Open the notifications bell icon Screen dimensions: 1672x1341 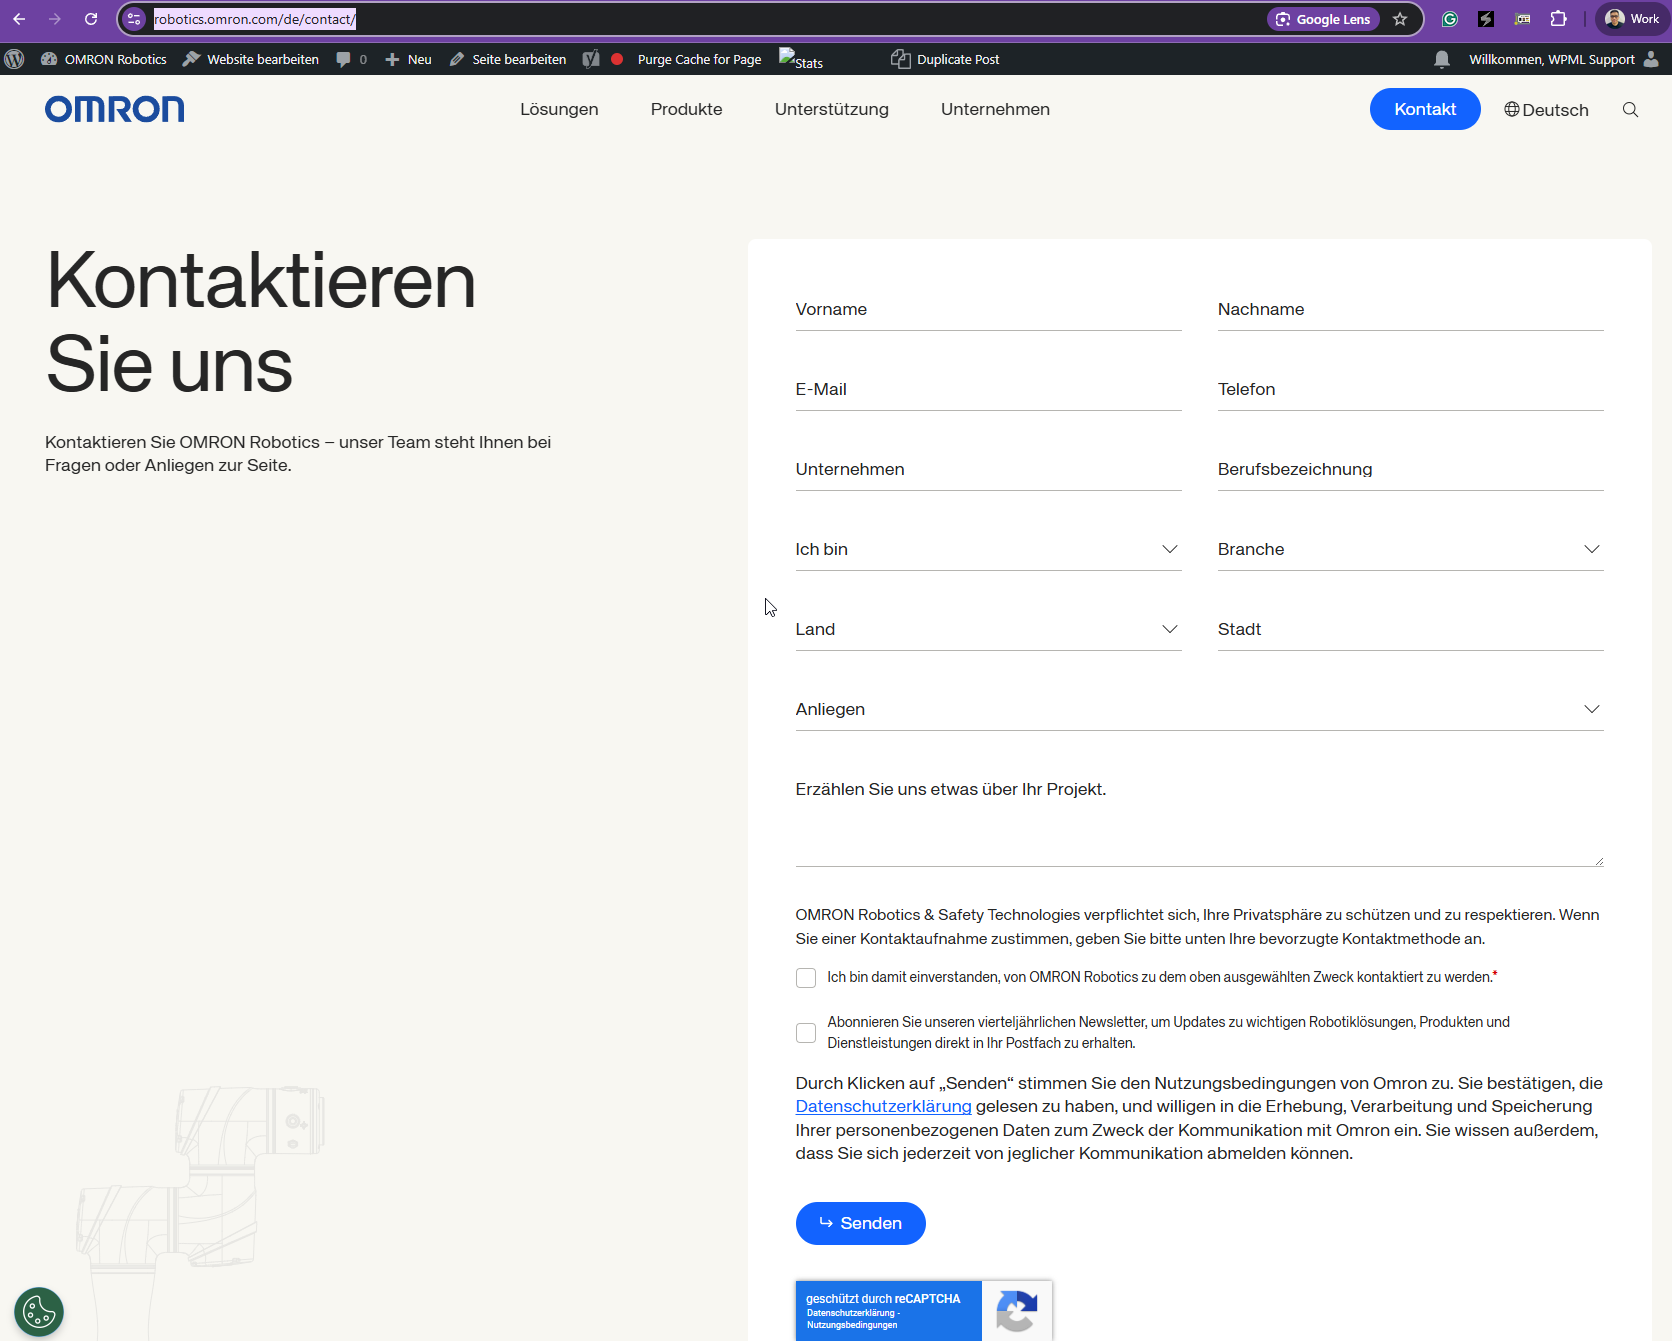[1441, 59]
